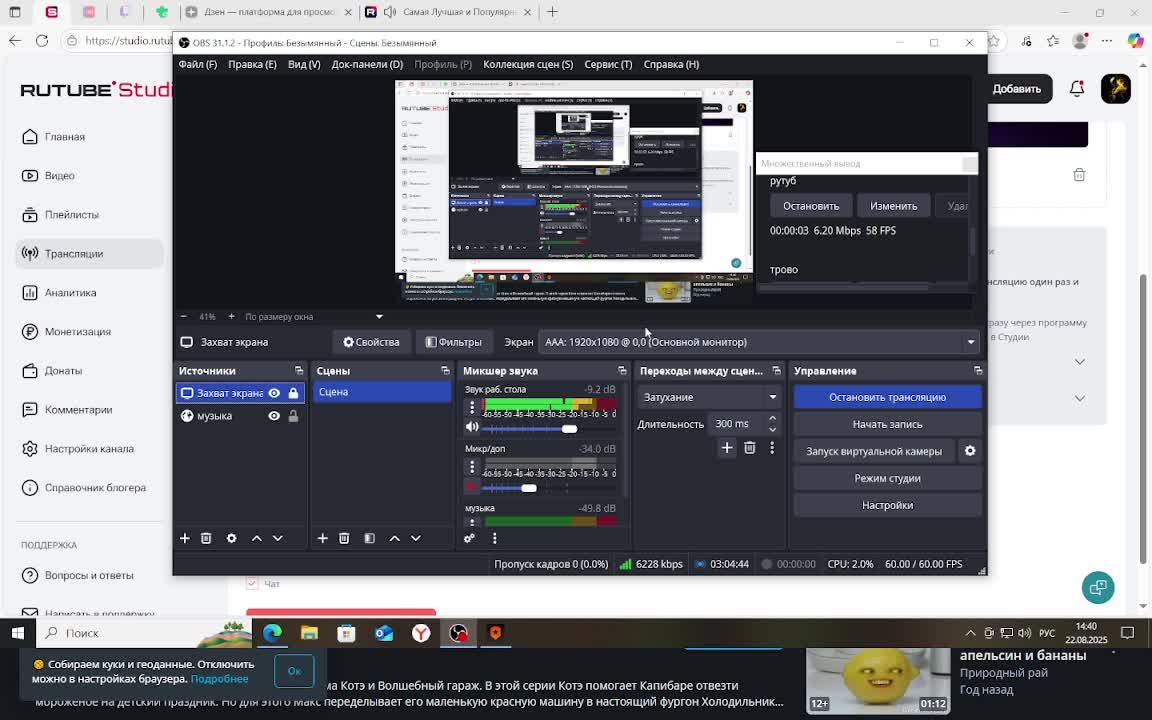Open OBS Studio taskbar icon
The width and height of the screenshot is (1152, 720).
pos(458,633)
